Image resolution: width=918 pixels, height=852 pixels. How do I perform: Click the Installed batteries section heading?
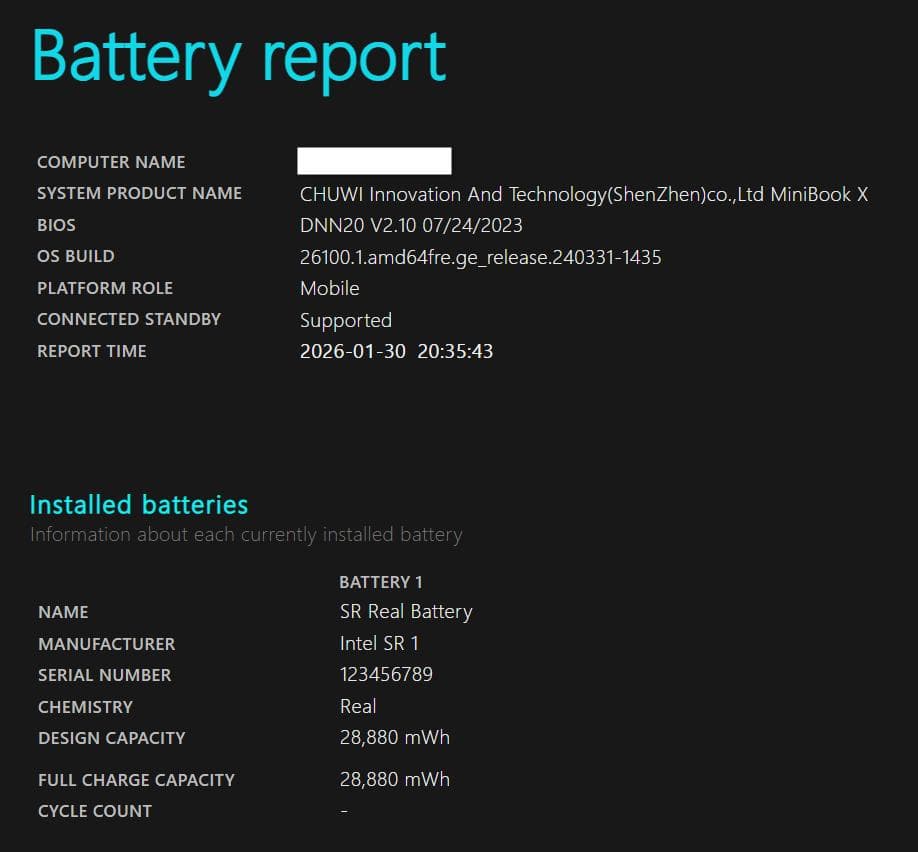[x=139, y=505]
